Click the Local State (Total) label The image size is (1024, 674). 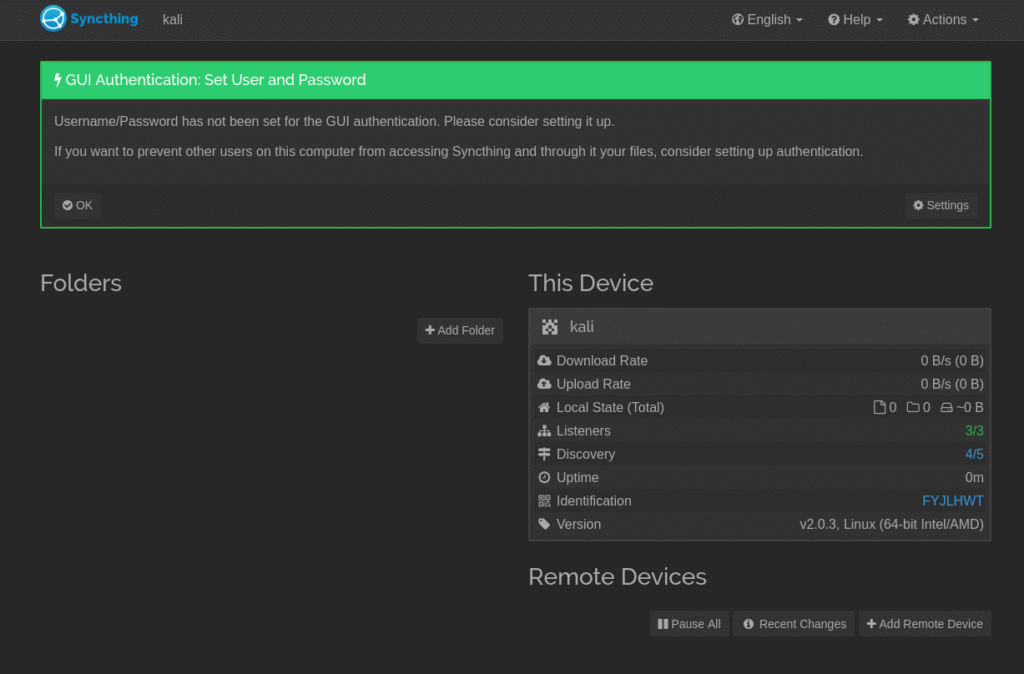(610, 408)
